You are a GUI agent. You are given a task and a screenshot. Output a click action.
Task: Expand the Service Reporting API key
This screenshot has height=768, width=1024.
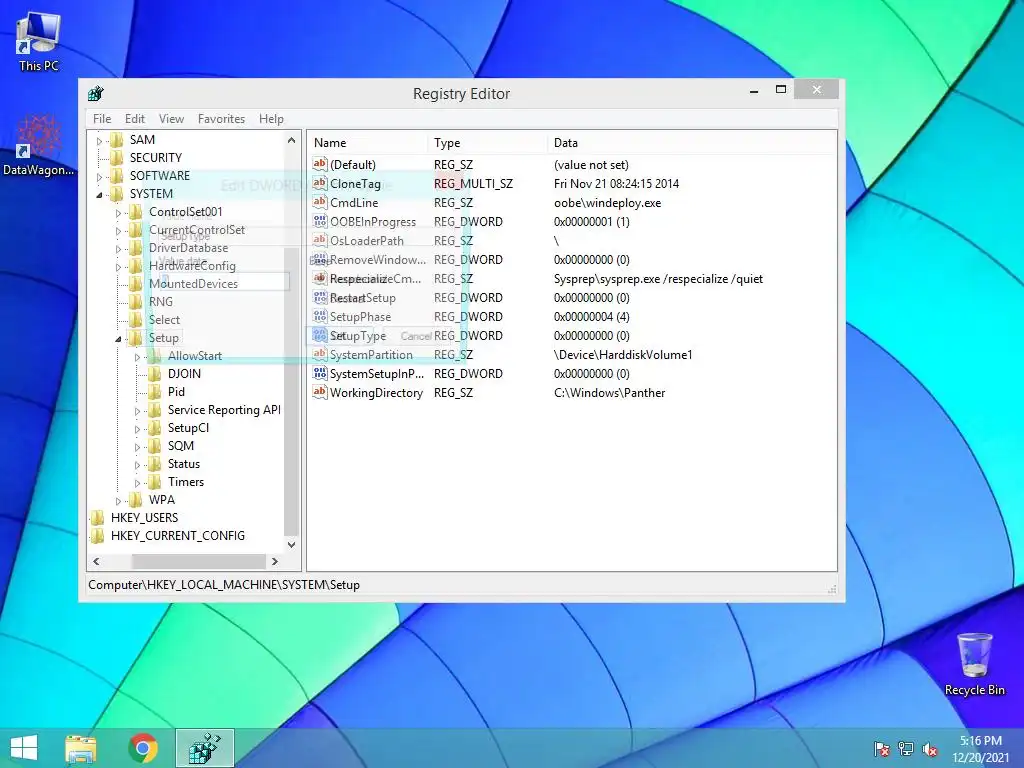(137, 411)
